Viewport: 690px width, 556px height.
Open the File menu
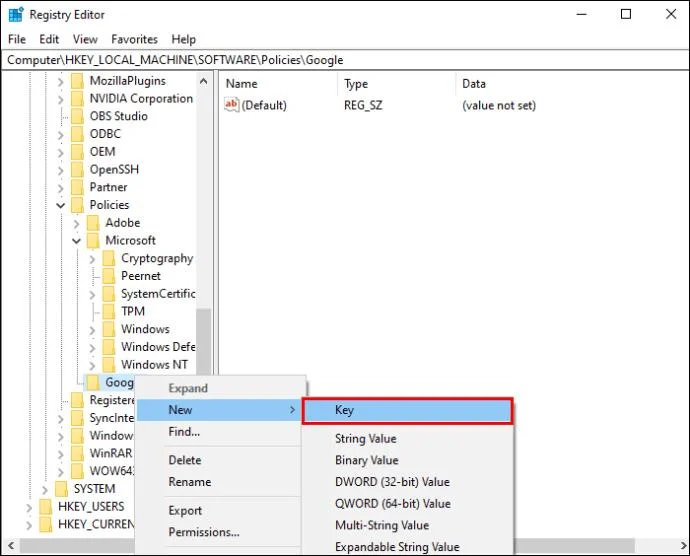click(17, 39)
